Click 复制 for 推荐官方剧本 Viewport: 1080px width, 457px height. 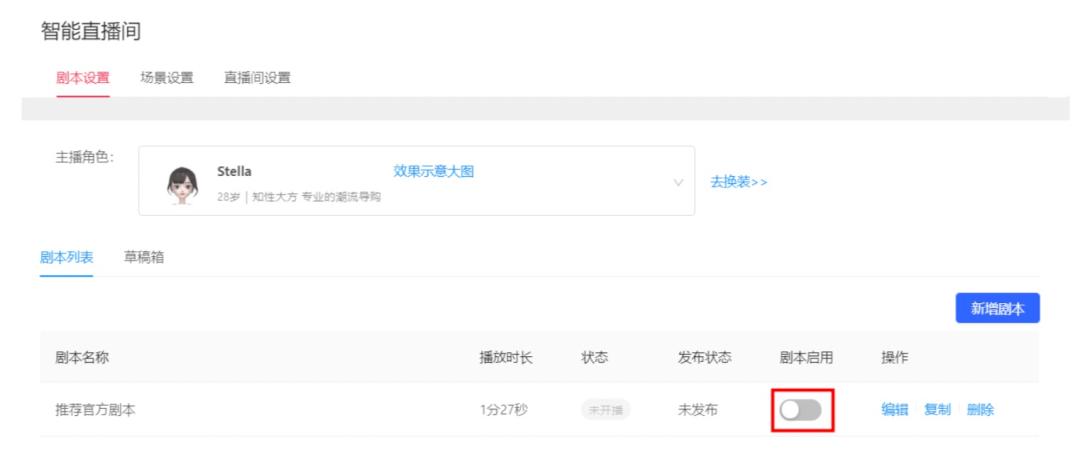pos(937,409)
